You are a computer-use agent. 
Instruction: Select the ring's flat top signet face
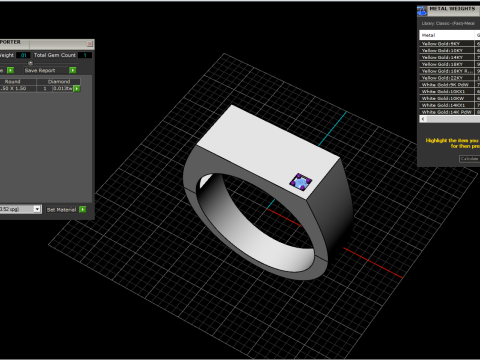[x=268, y=152]
